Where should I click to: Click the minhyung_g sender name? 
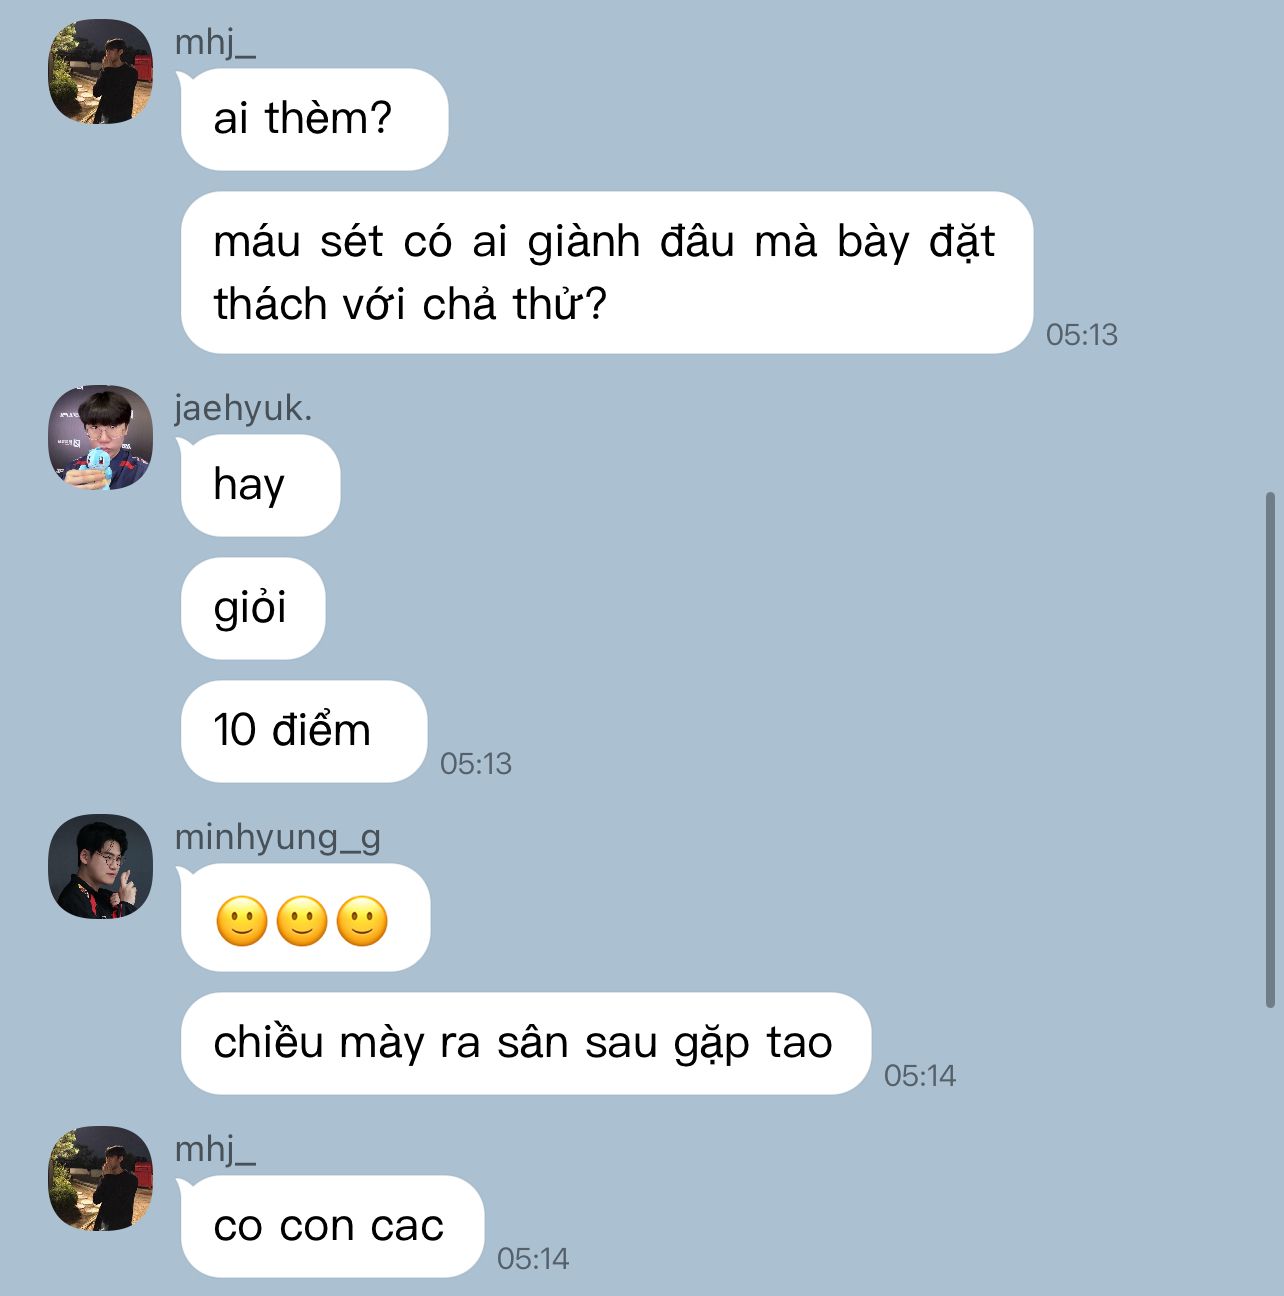(277, 837)
